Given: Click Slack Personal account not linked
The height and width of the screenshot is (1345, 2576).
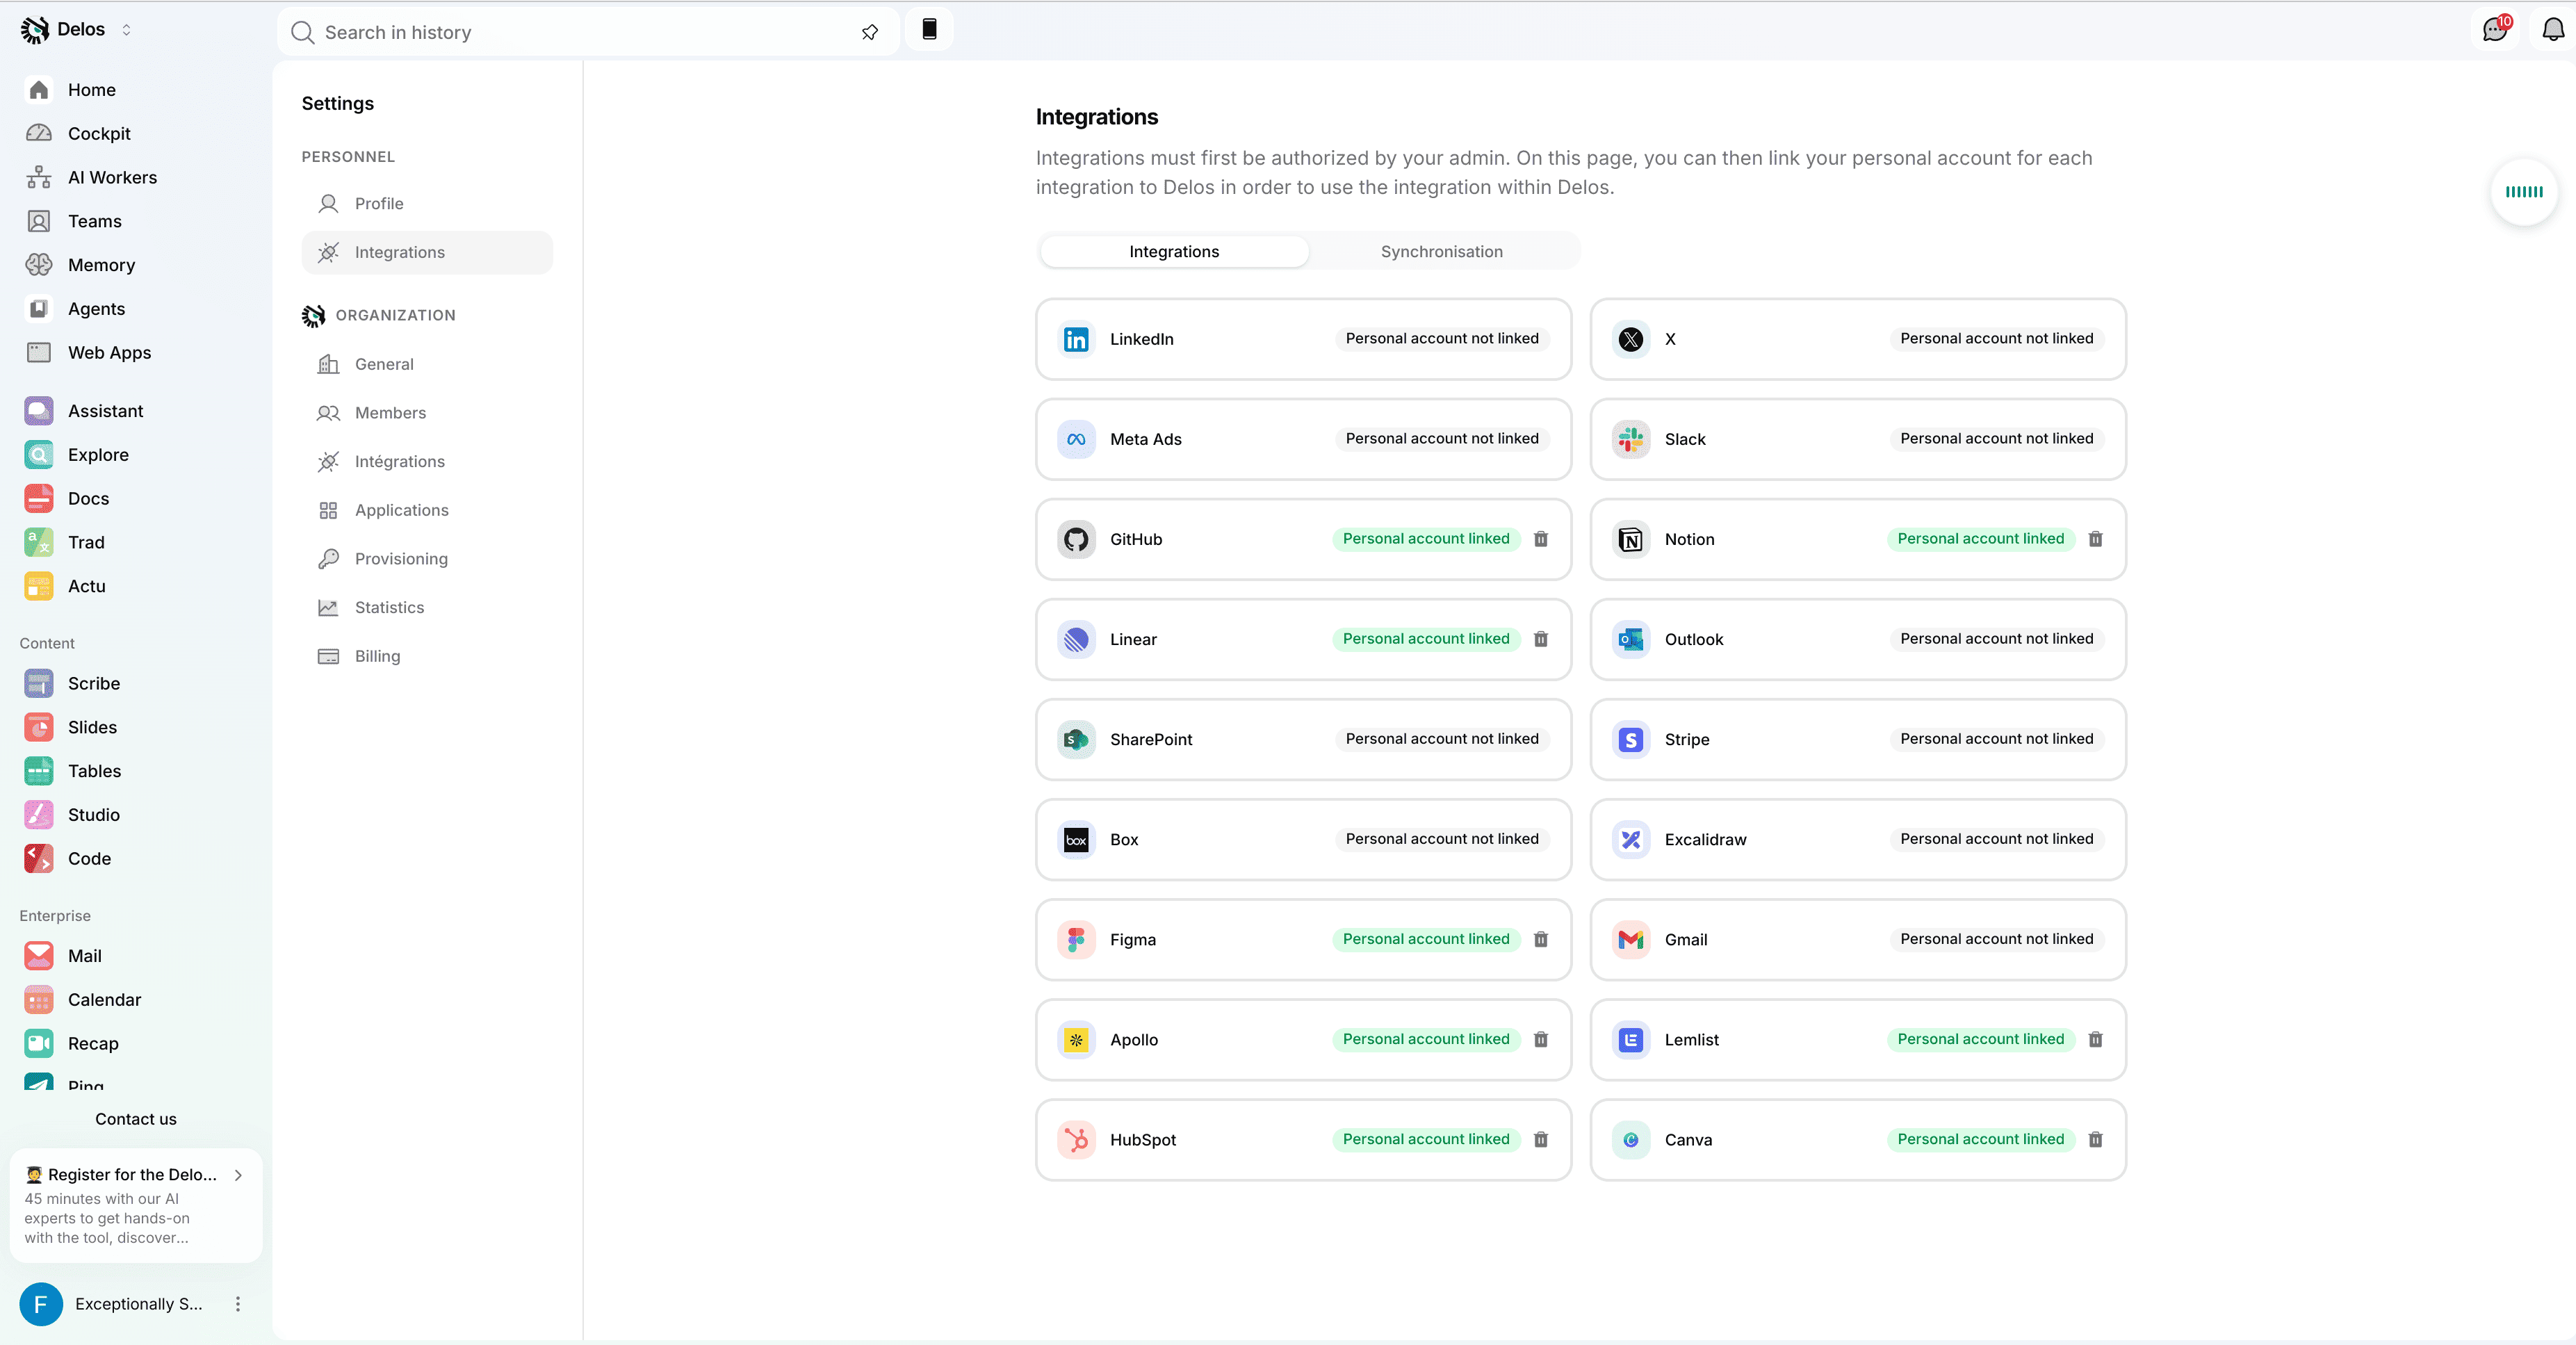Looking at the screenshot, I should point(1996,439).
